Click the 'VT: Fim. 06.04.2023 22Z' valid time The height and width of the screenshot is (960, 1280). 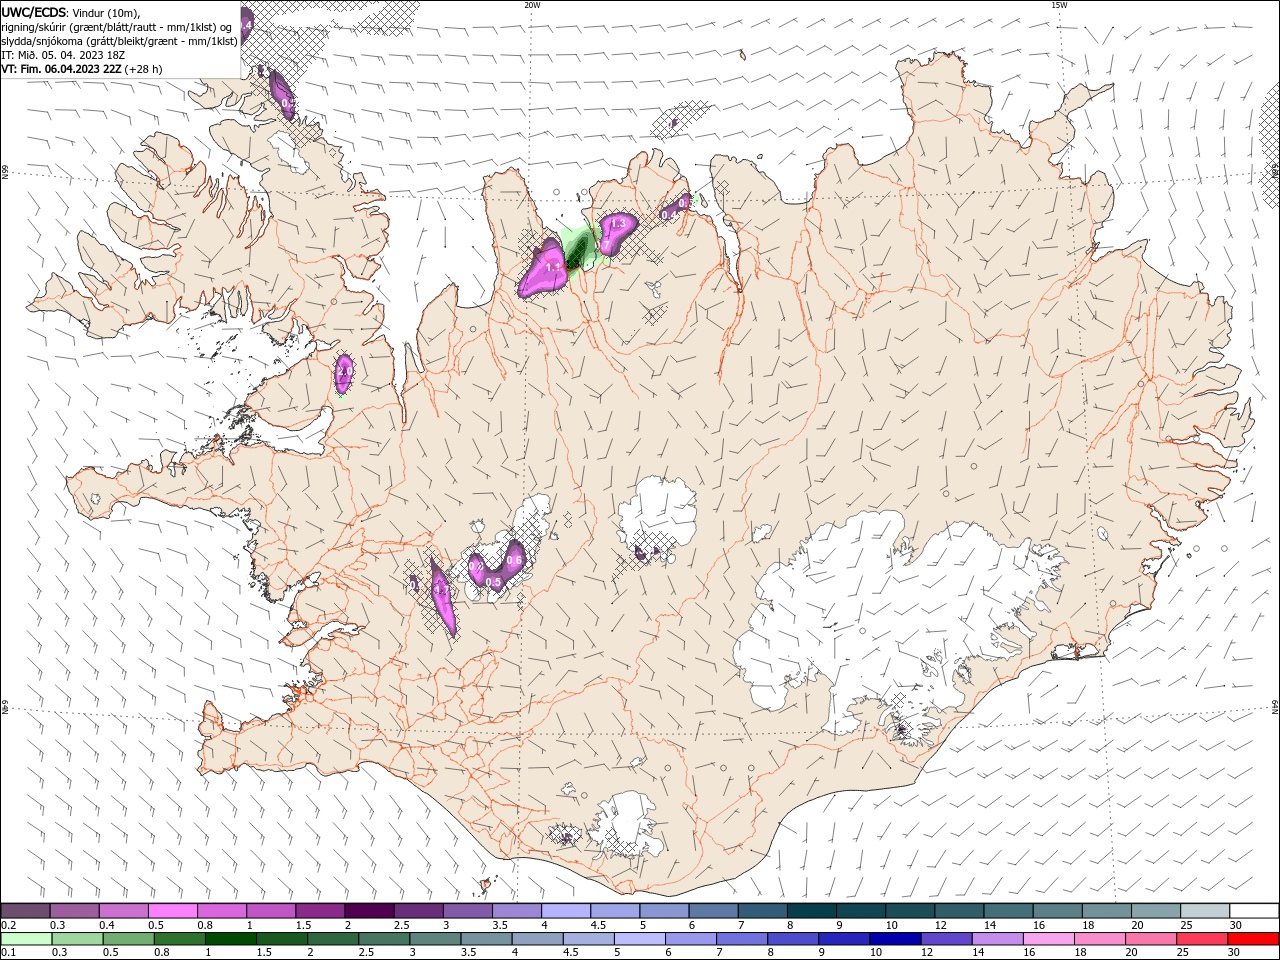(62, 69)
